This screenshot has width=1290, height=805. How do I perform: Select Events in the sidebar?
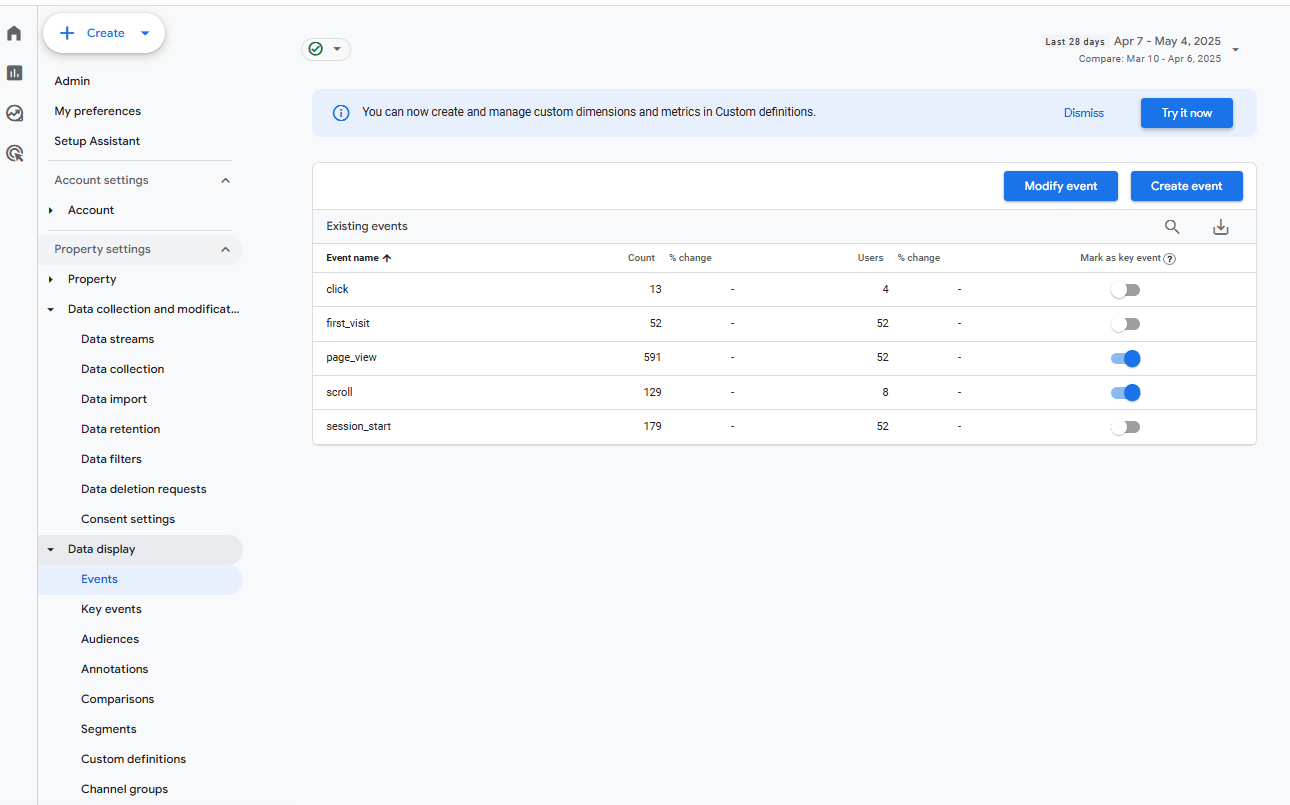point(99,579)
